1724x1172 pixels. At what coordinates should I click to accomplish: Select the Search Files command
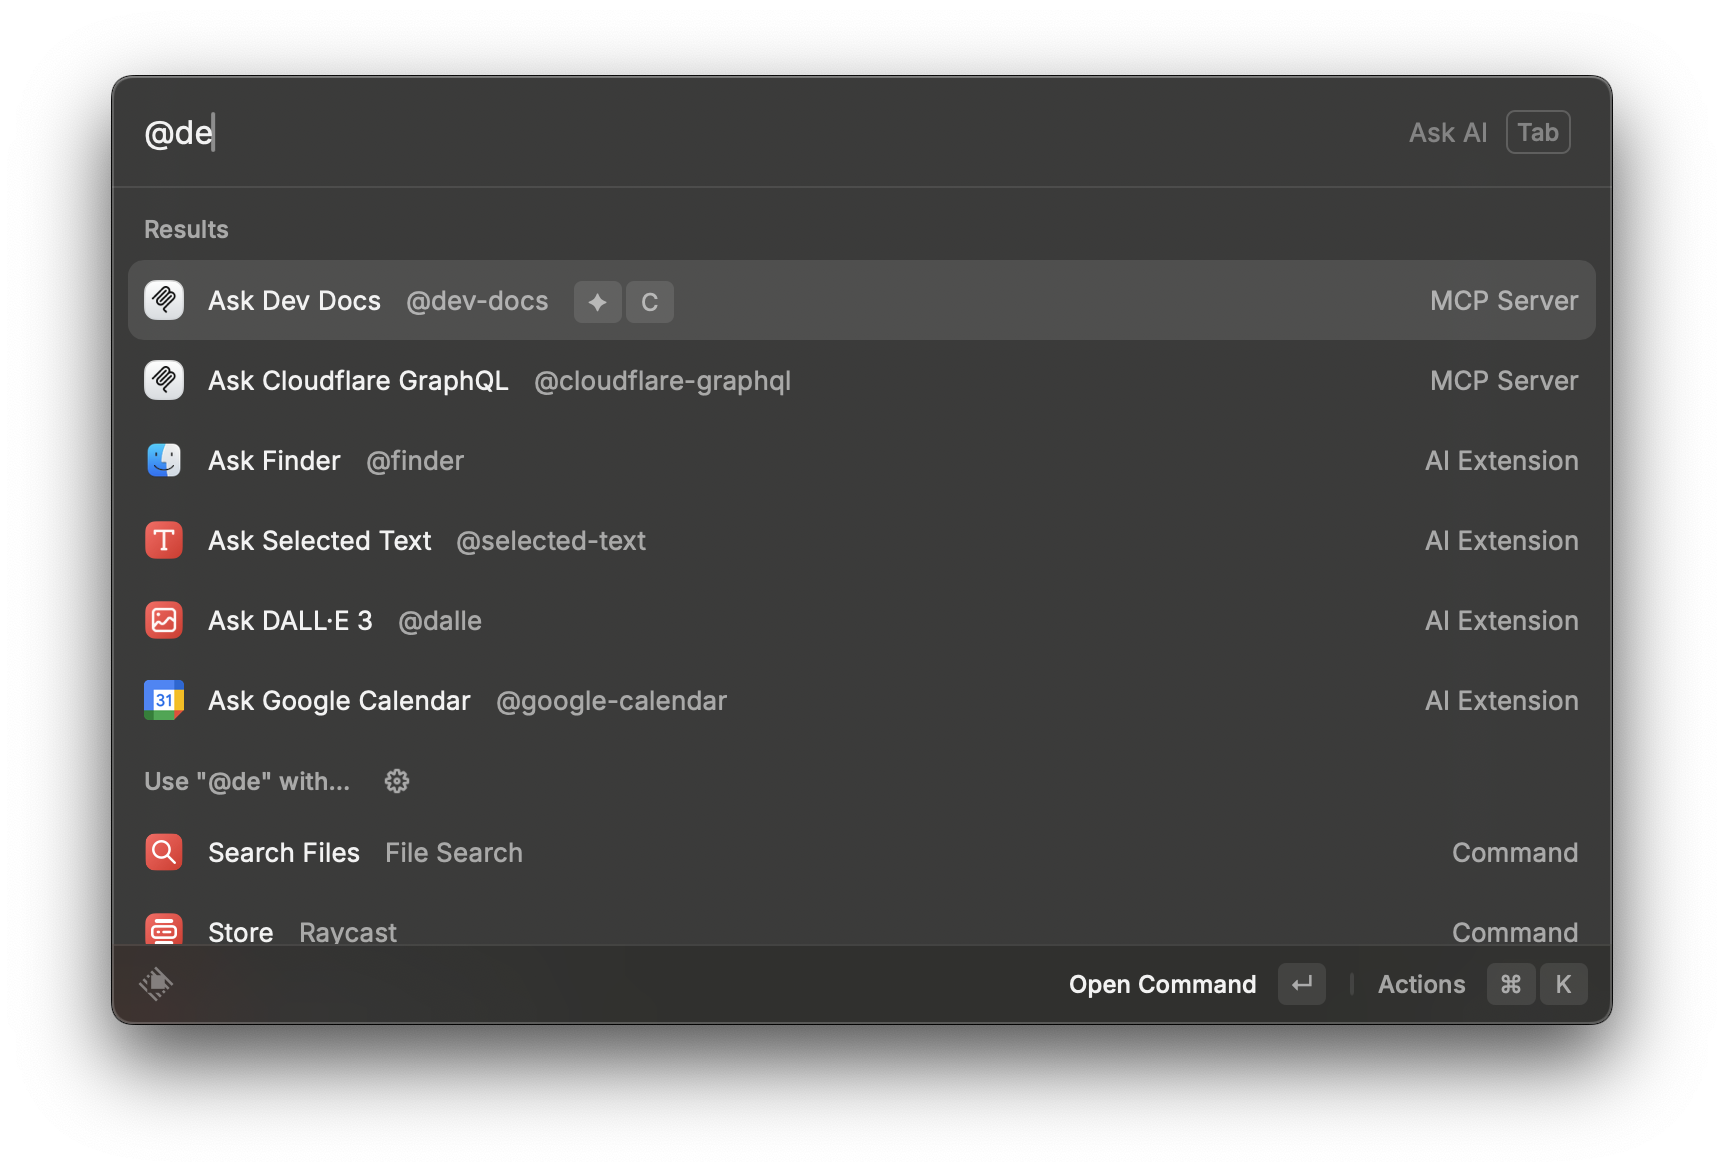[x=862, y=852]
